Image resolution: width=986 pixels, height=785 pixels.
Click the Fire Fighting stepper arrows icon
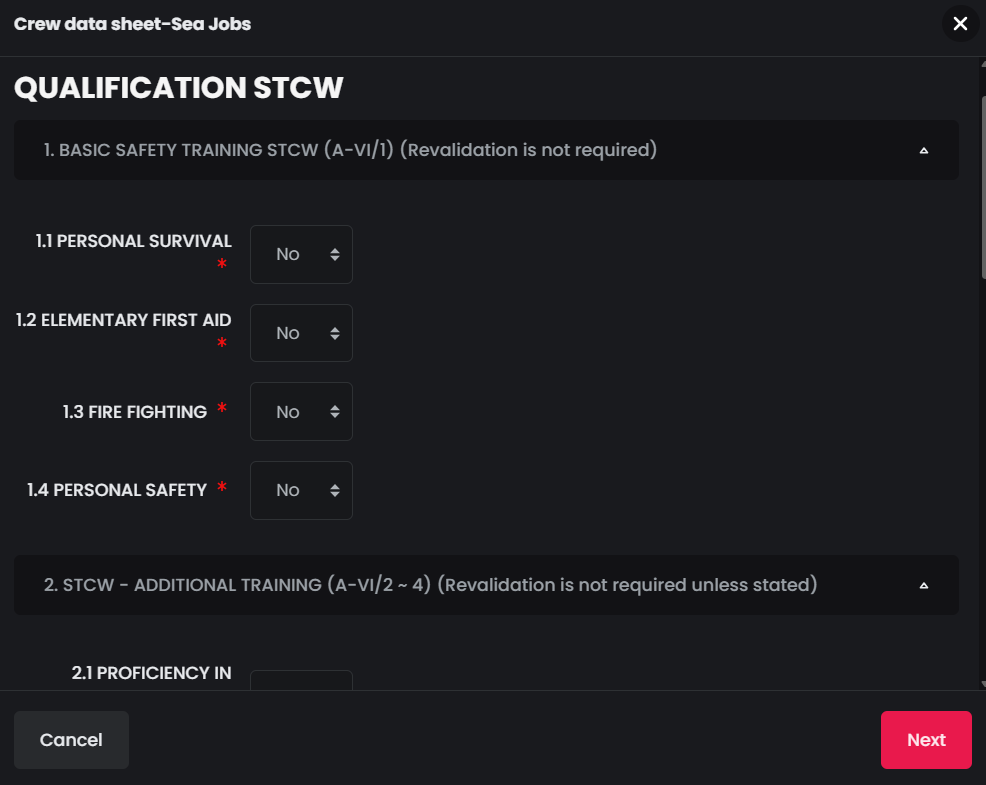click(335, 411)
